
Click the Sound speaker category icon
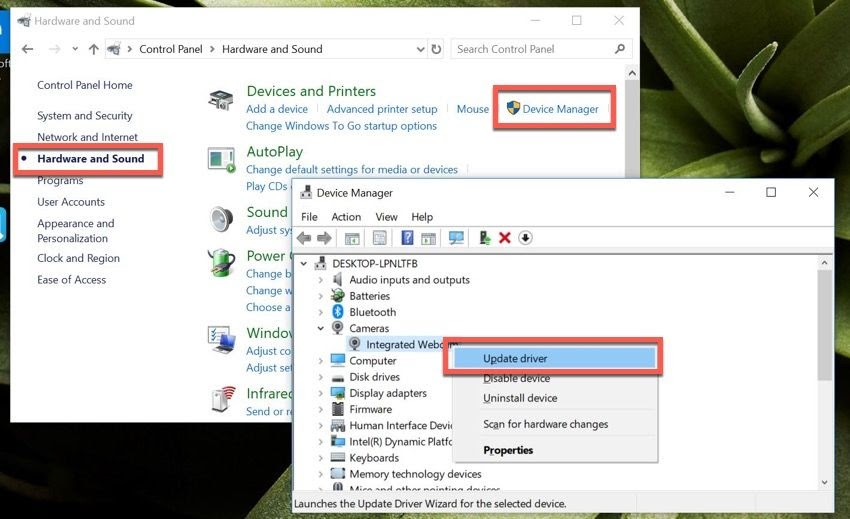coord(222,219)
